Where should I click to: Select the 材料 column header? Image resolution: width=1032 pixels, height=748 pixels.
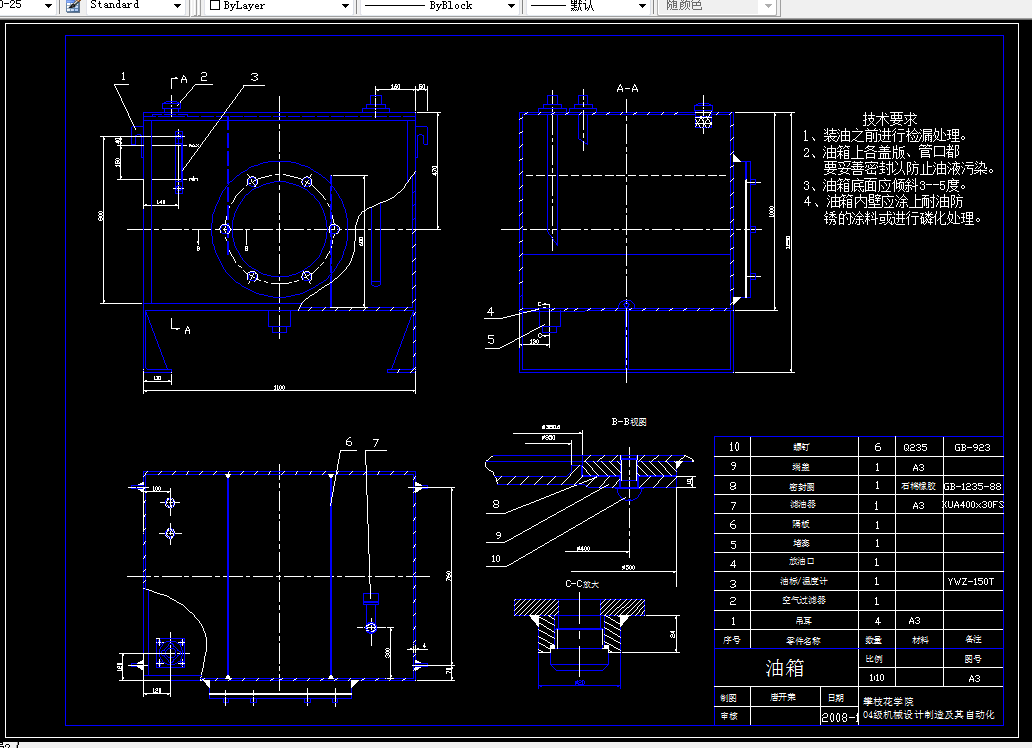[x=920, y=640]
